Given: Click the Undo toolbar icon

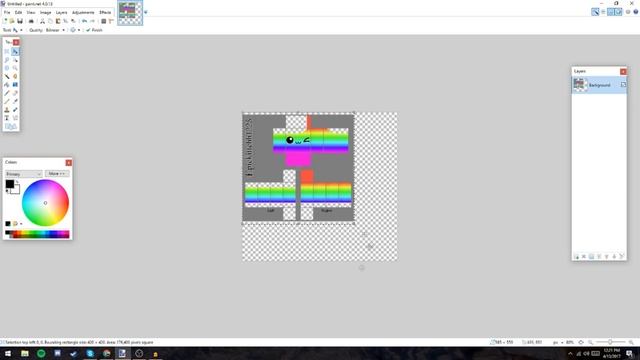Looking at the screenshot, I should tap(84, 21).
